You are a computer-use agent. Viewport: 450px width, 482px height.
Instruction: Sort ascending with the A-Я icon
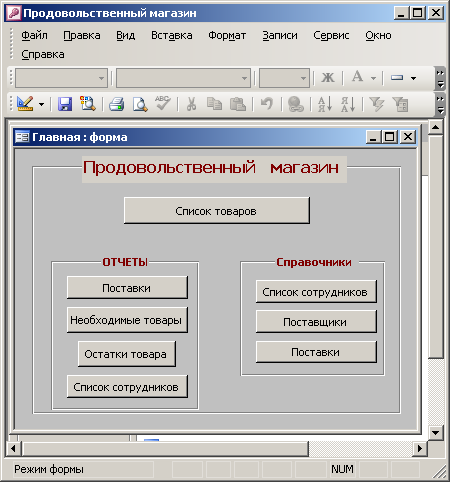click(x=325, y=104)
